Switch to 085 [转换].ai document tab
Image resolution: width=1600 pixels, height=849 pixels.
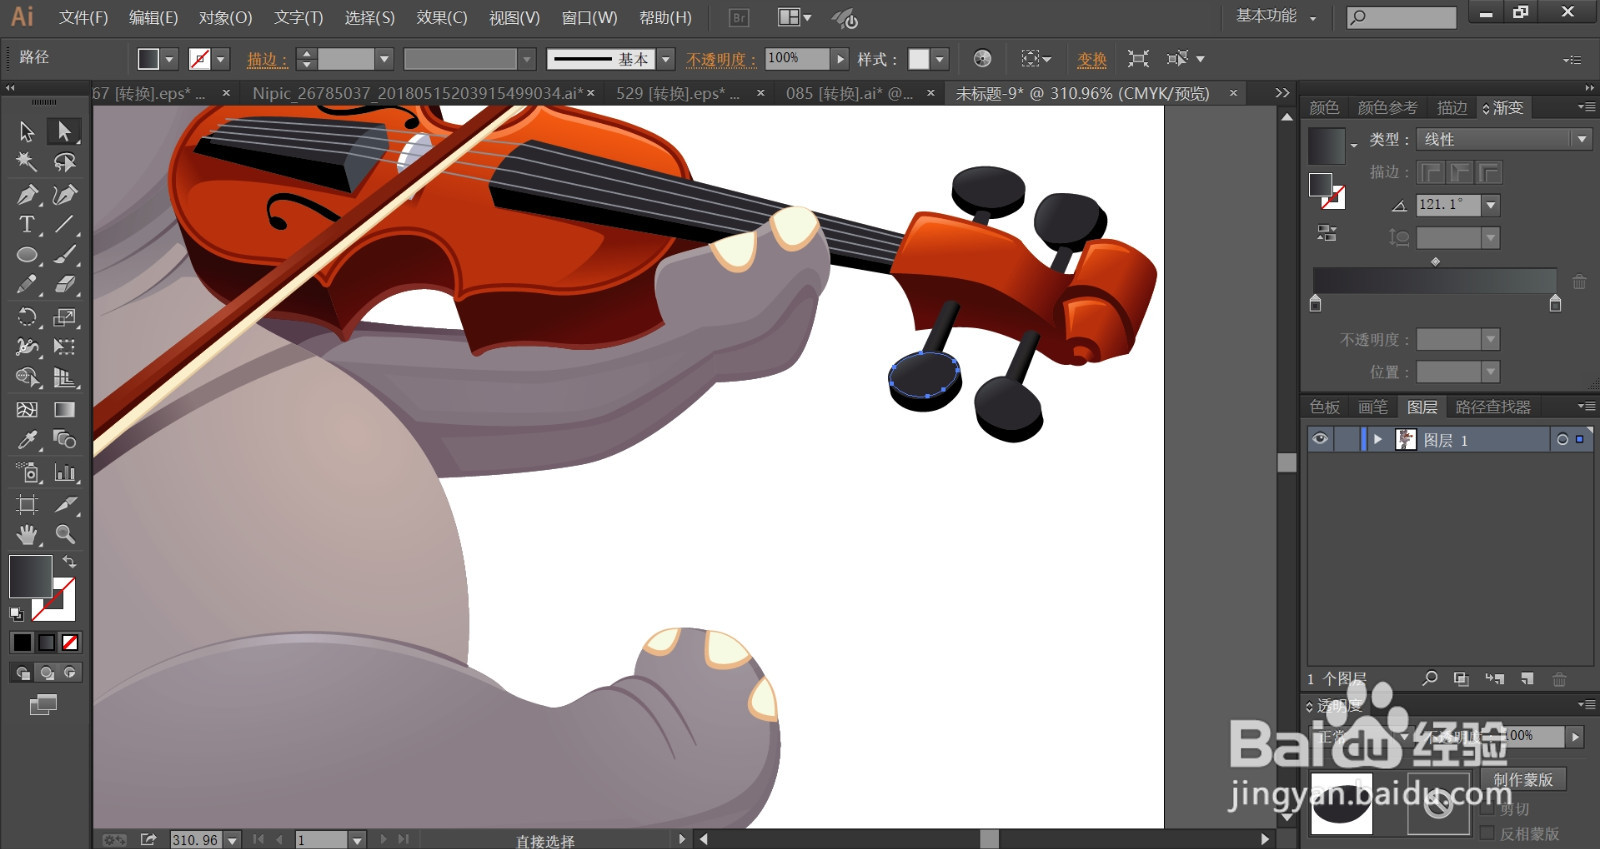pos(849,93)
